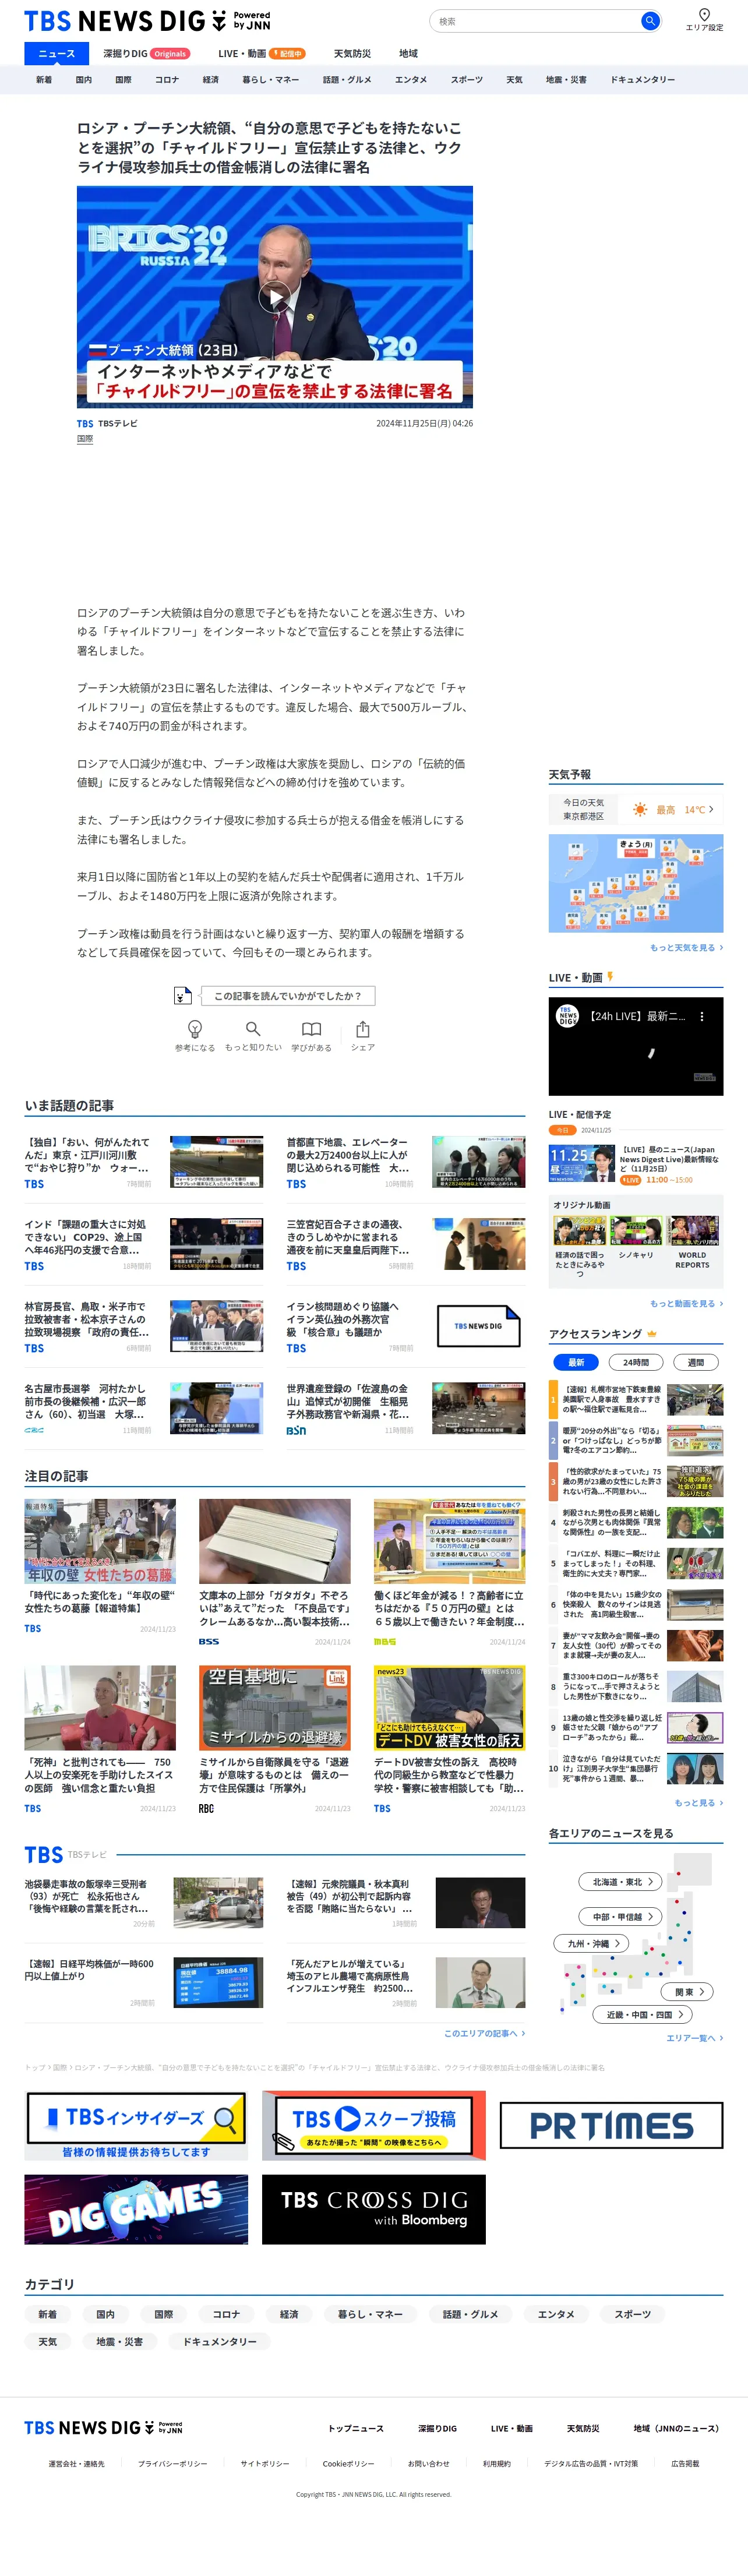
Task: Select the 最新 ranking toggle
Action: point(576,1362)
